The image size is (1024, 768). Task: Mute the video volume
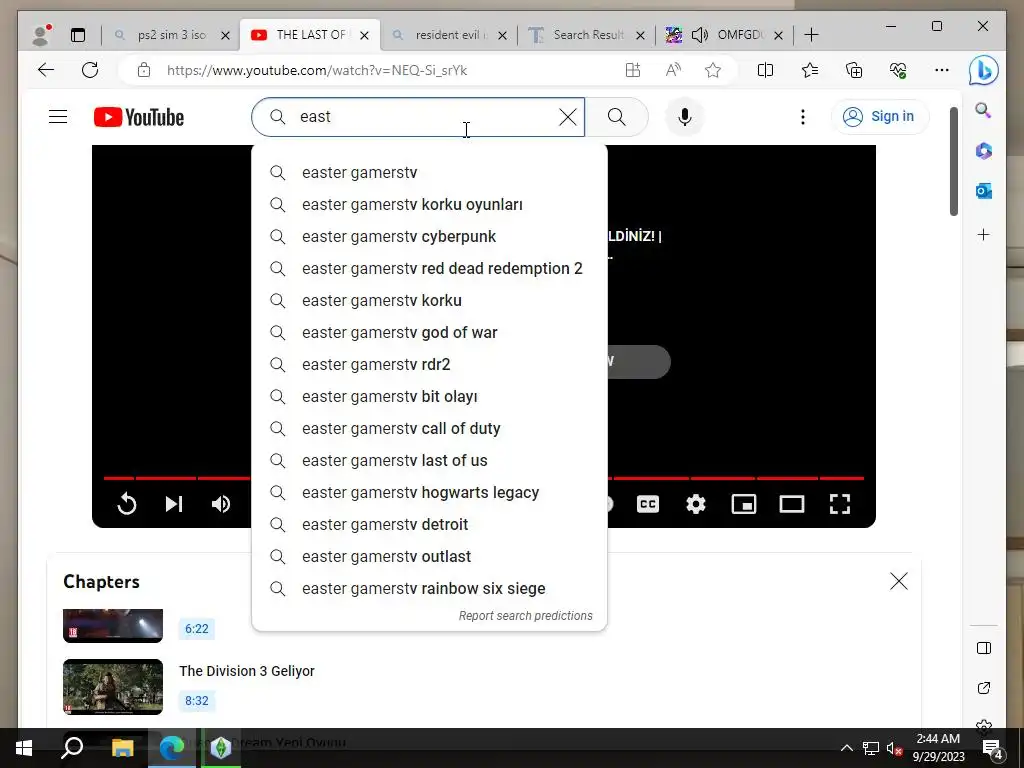pyautogui.click(x=221, y=504)
